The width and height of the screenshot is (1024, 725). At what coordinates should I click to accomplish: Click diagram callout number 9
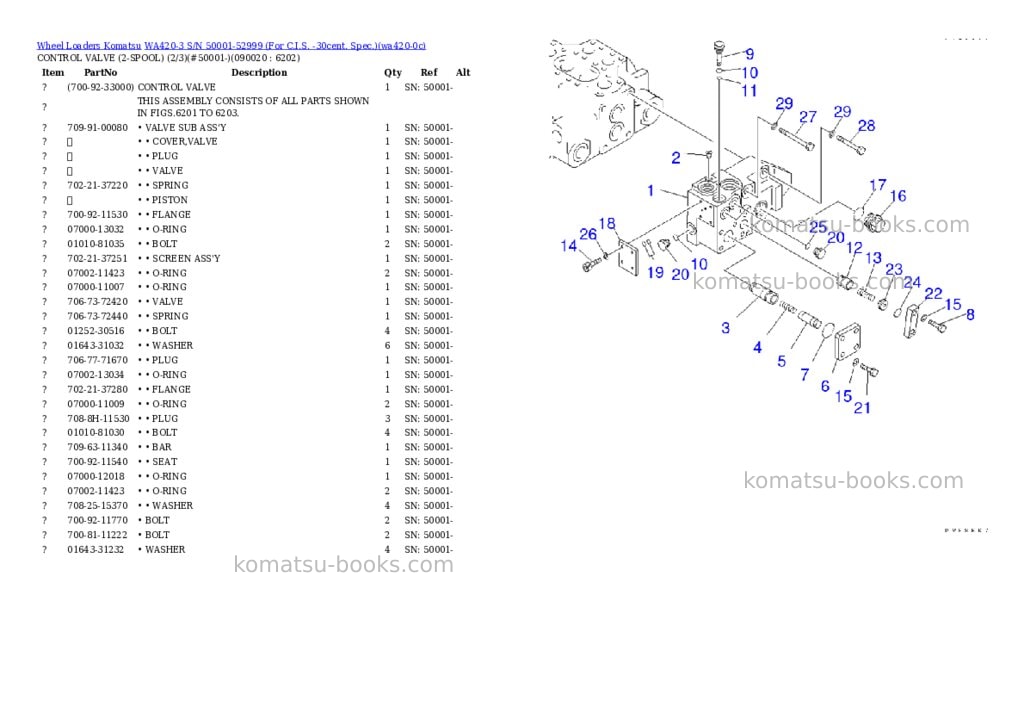pos(750,54)
